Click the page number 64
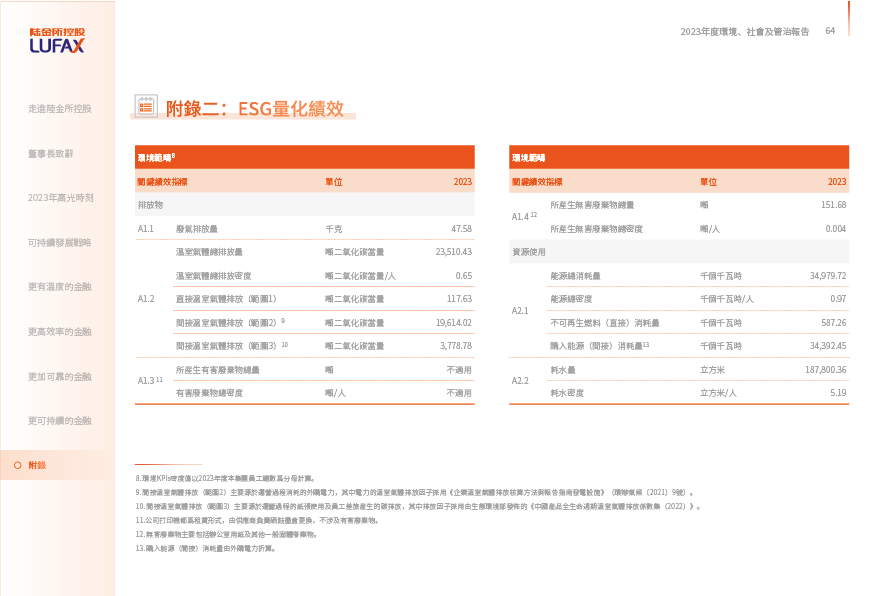The height and width of the screenshot is (596, 894). [830, 31]
